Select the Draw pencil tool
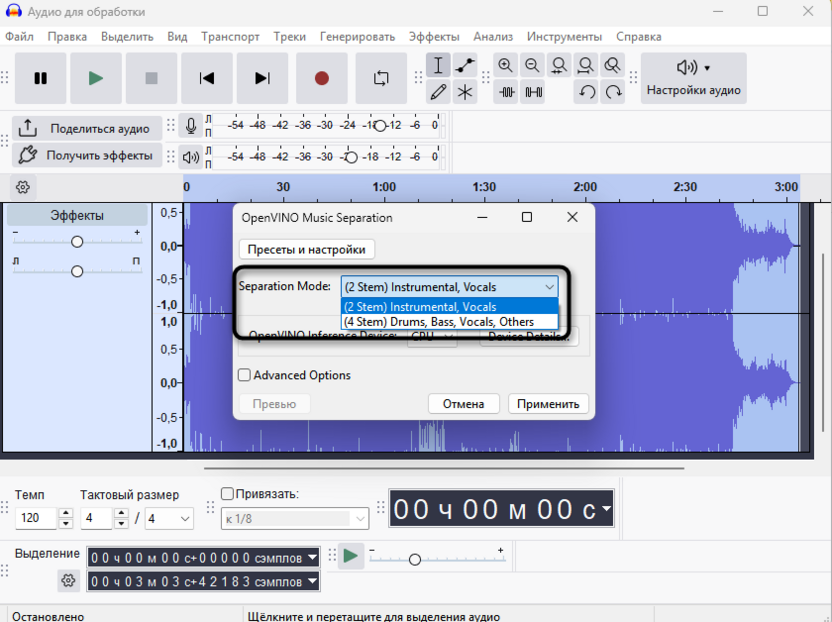This screenshot has height=622, width=832. [x=438, y=92]
